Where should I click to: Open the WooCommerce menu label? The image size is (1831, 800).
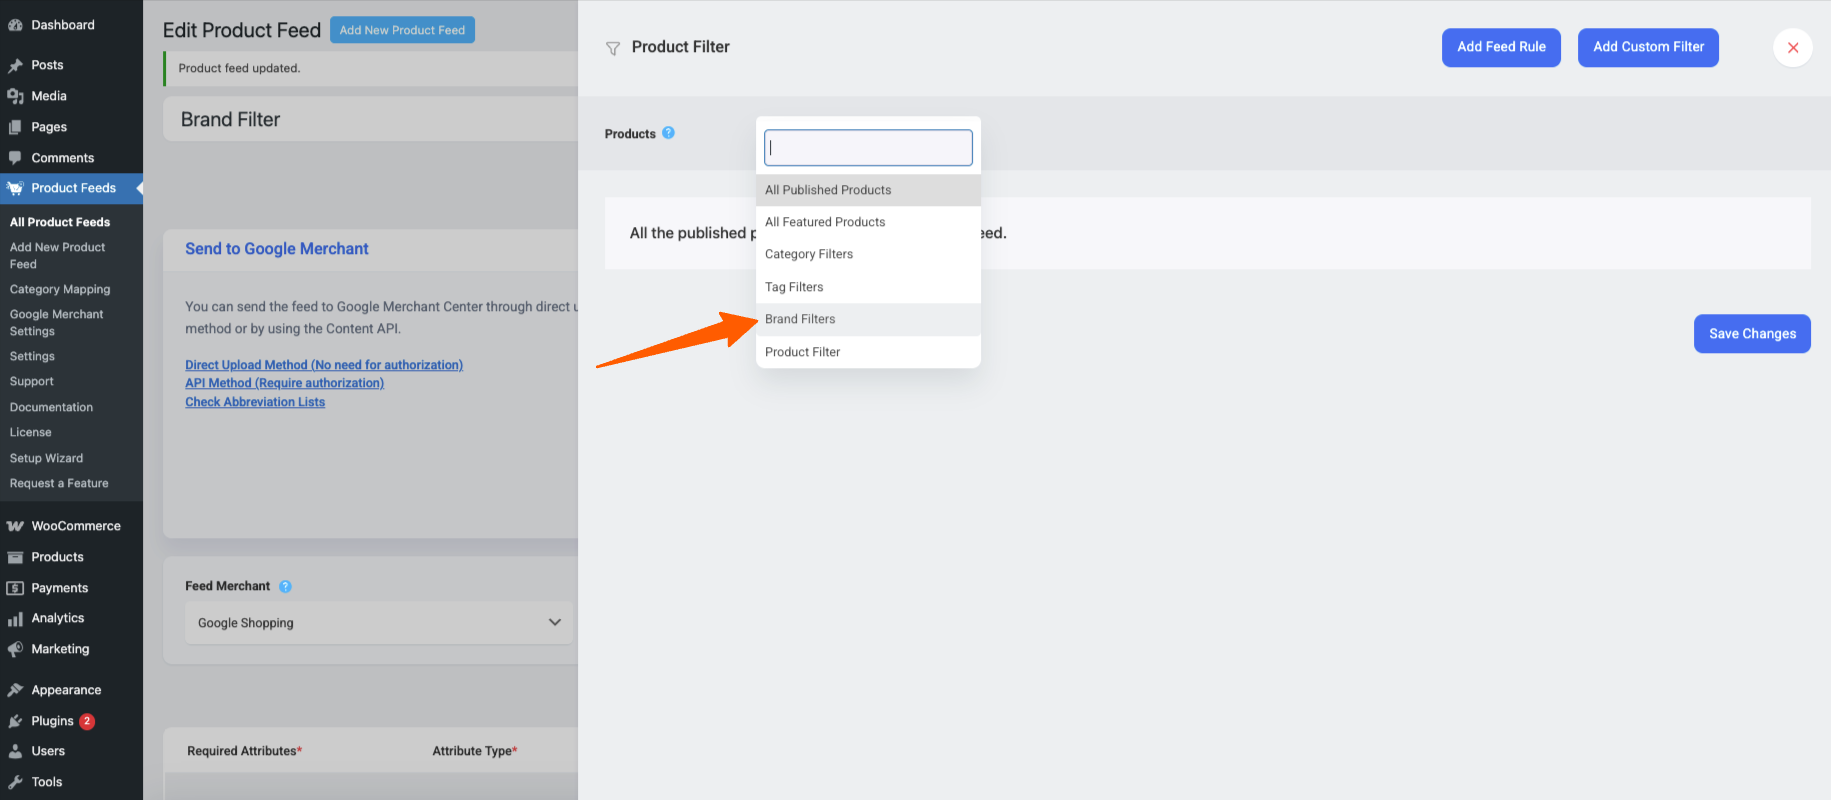pyautogui.click(x=76, y=526)
